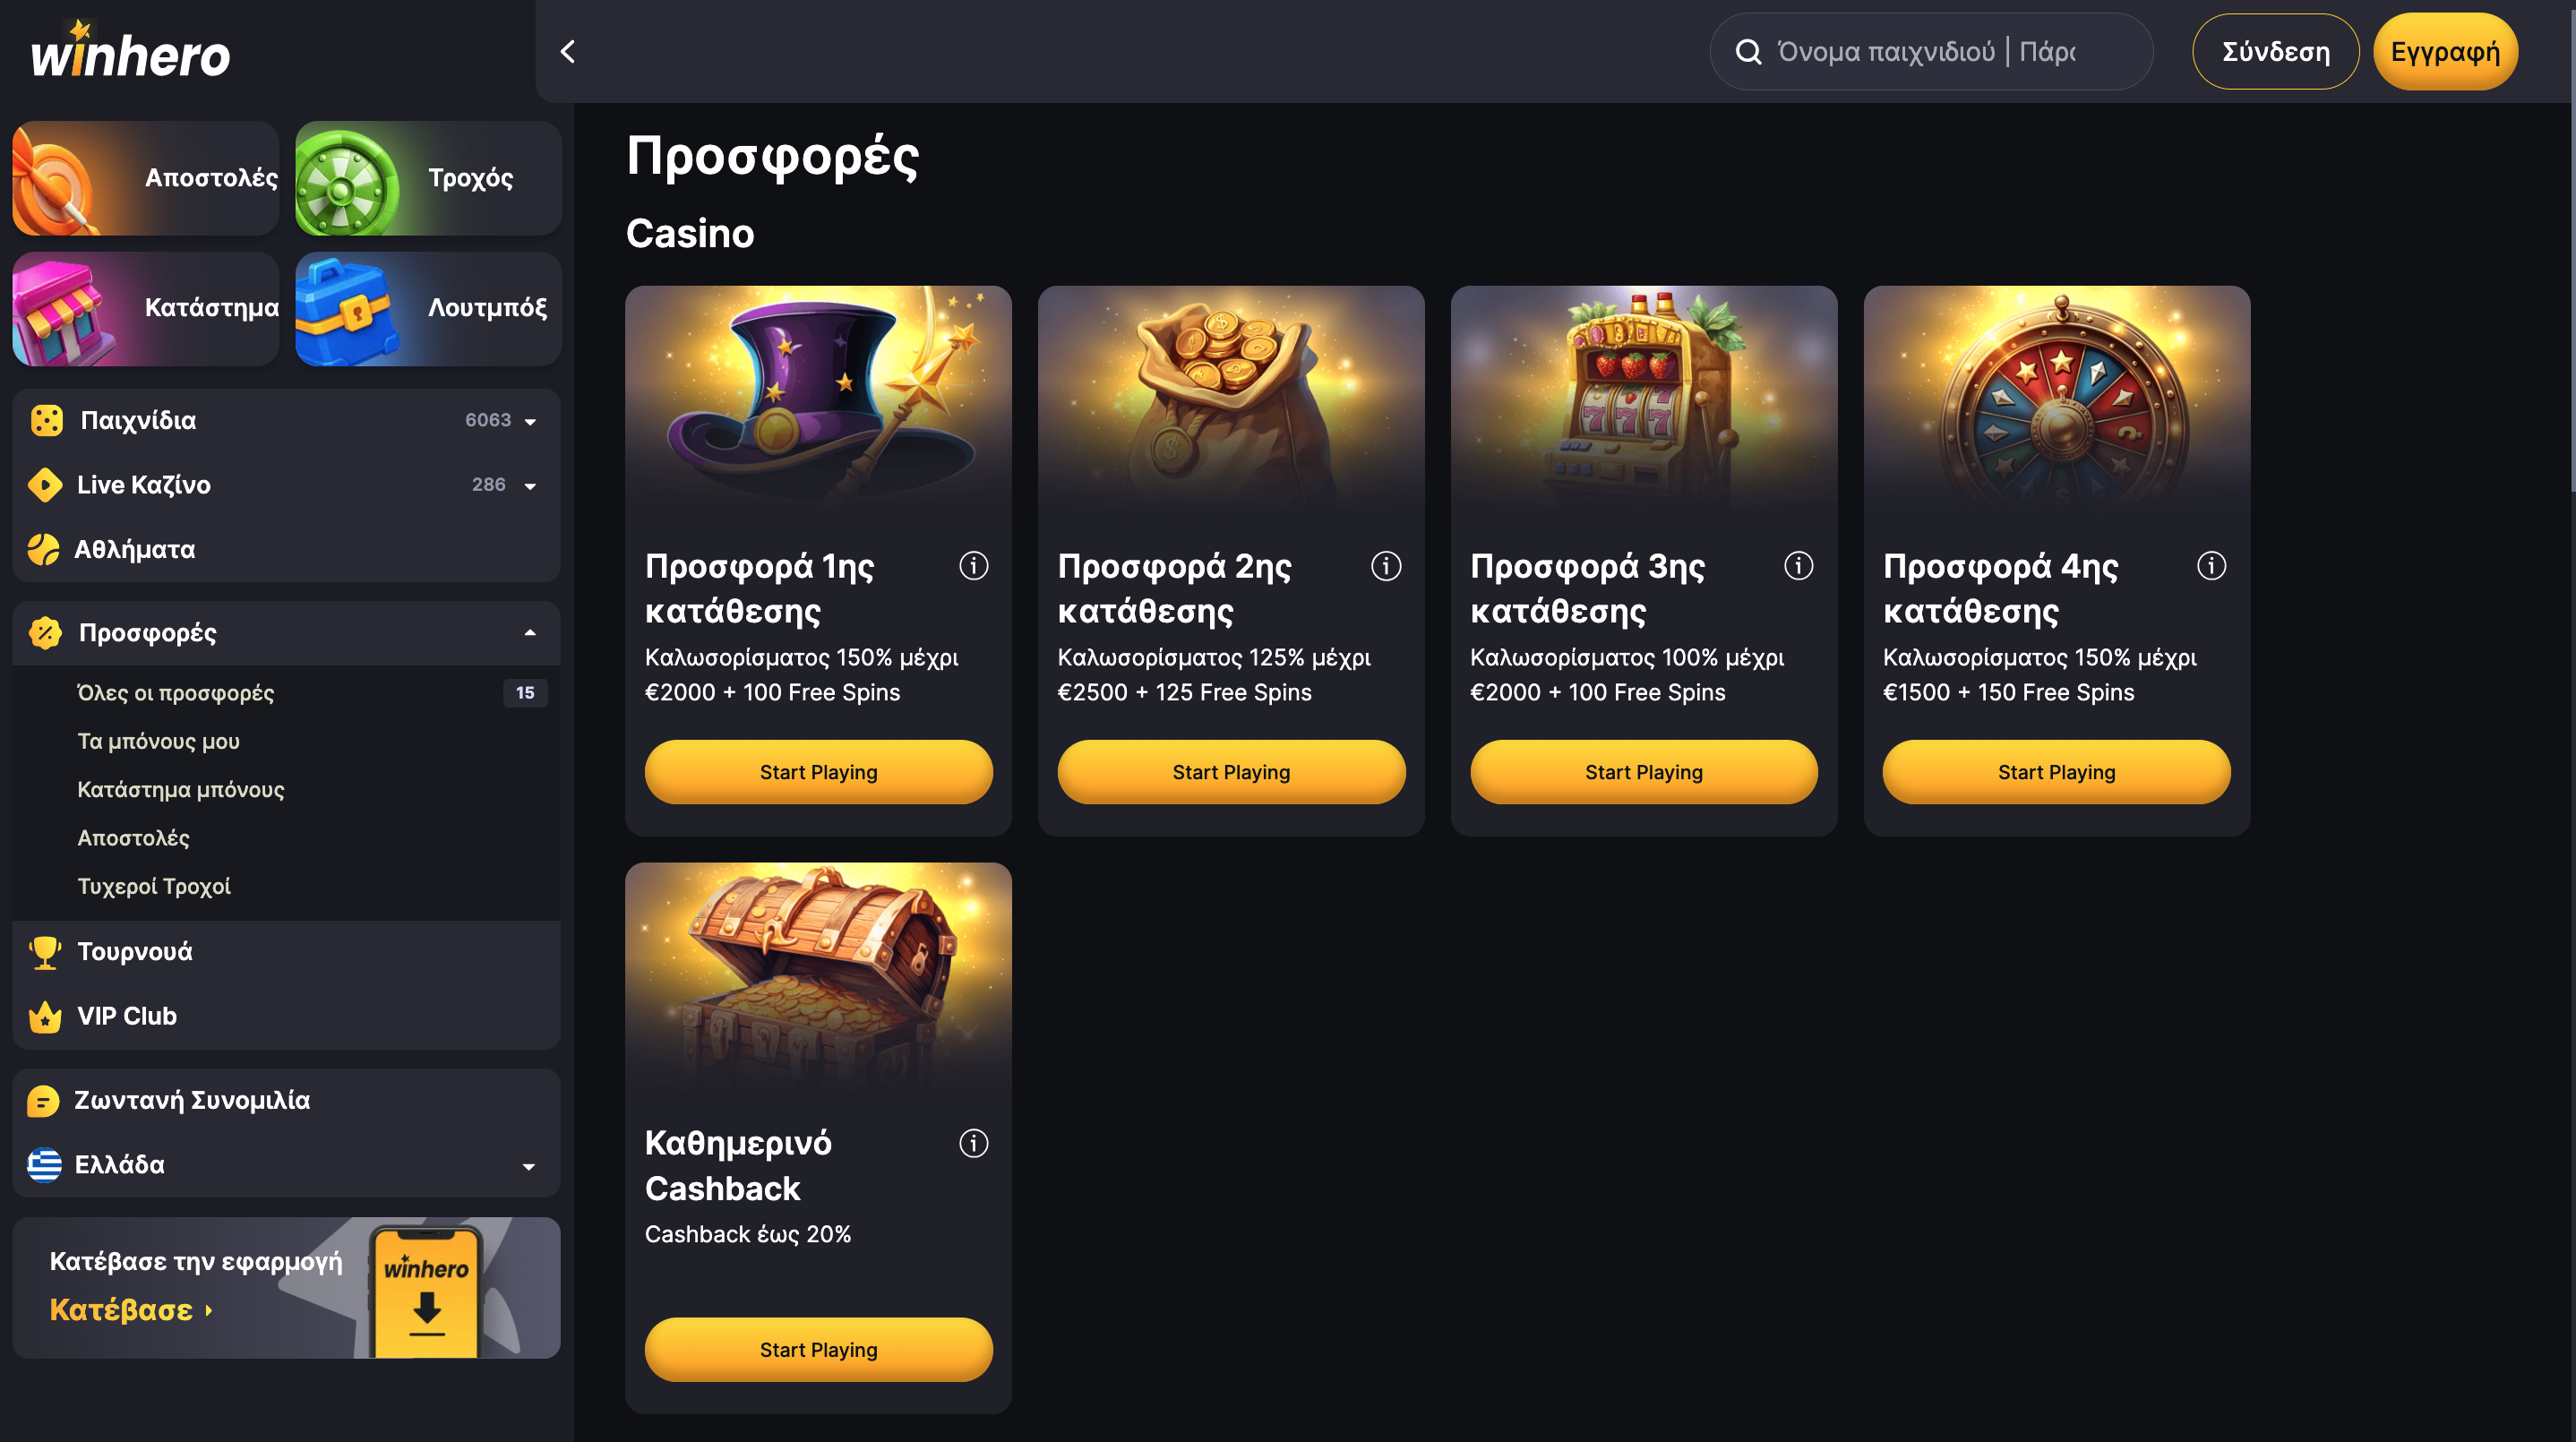2576x1442 pixels.
Task: Click the Σύνδεση login button
Action: pyautogui.click(x=2275, y=51)
